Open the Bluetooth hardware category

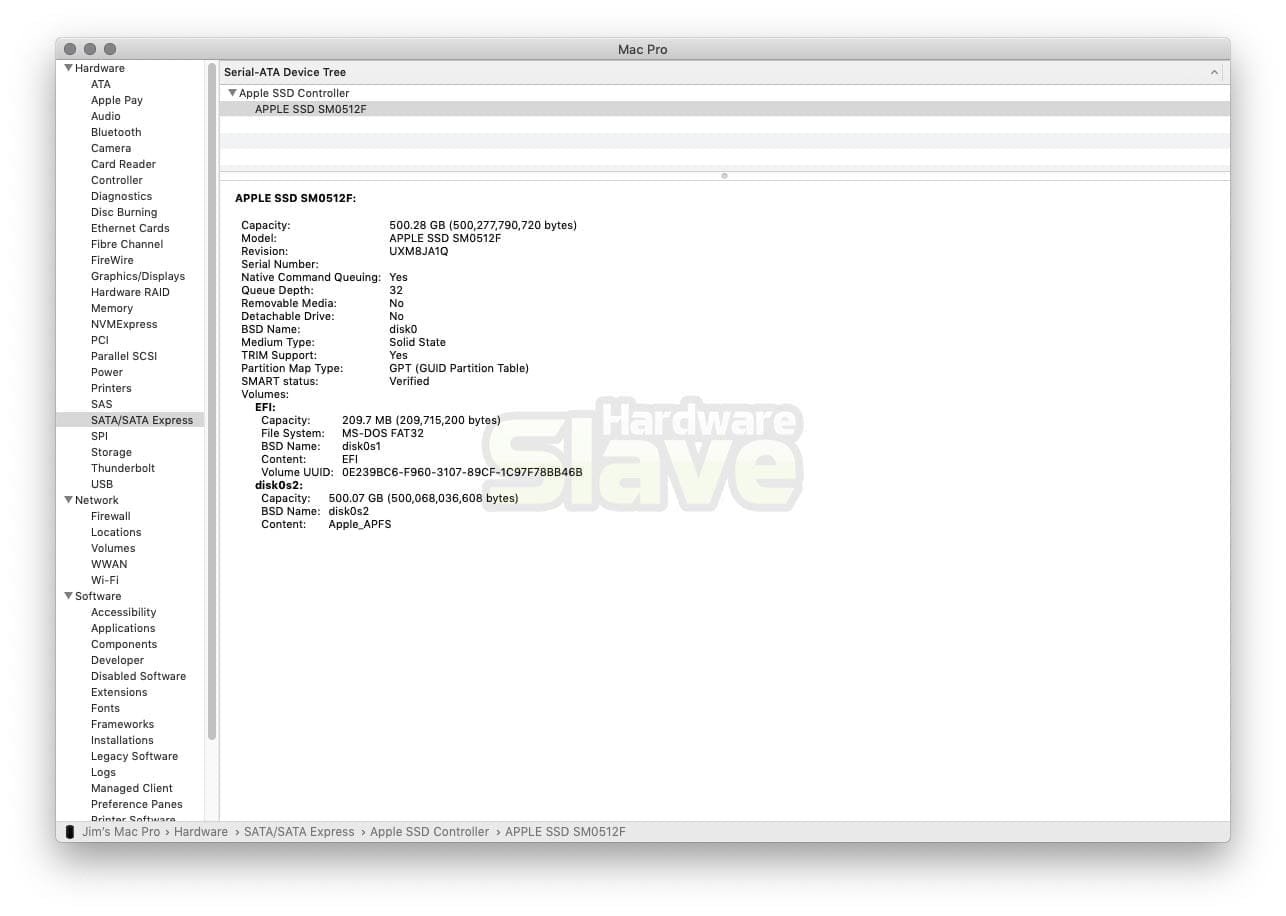[116, 132]
